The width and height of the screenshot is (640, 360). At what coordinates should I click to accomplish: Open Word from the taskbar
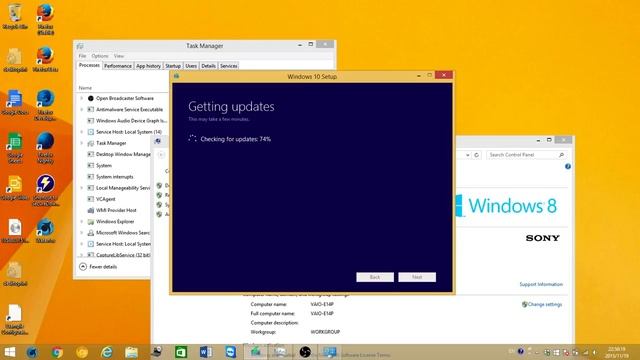(206, 352)
